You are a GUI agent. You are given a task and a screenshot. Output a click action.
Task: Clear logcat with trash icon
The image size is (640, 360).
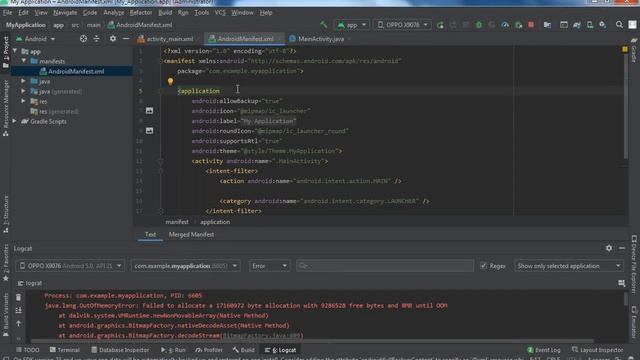click(18, 297)
